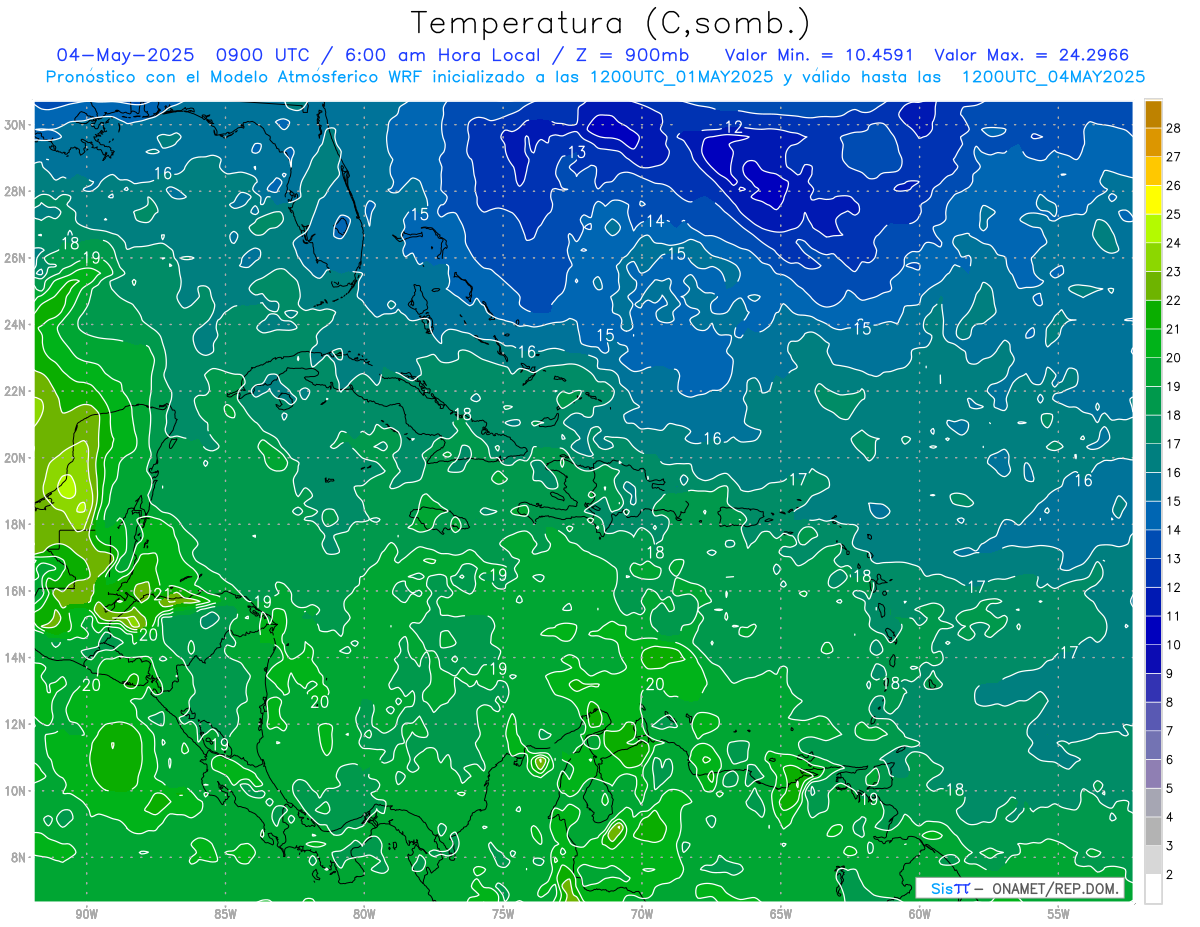Click the "22N" latitude axis label
Viewport: 1200px width, 927px height.
17,391
